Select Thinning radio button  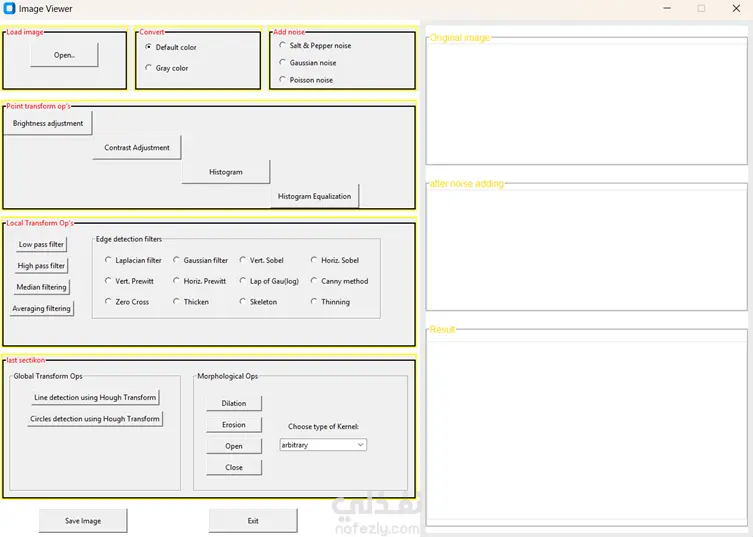coord(314,301)
